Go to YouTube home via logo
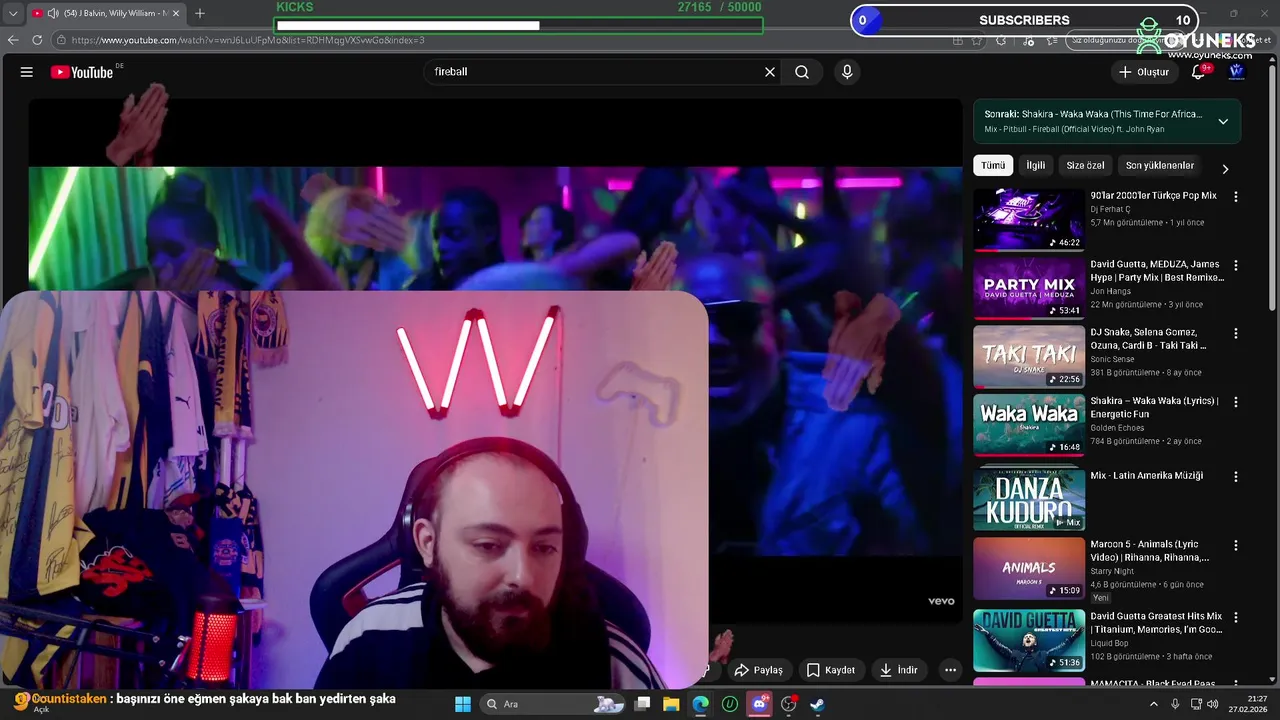The image size is (1280, 720). tap(82, 72)
